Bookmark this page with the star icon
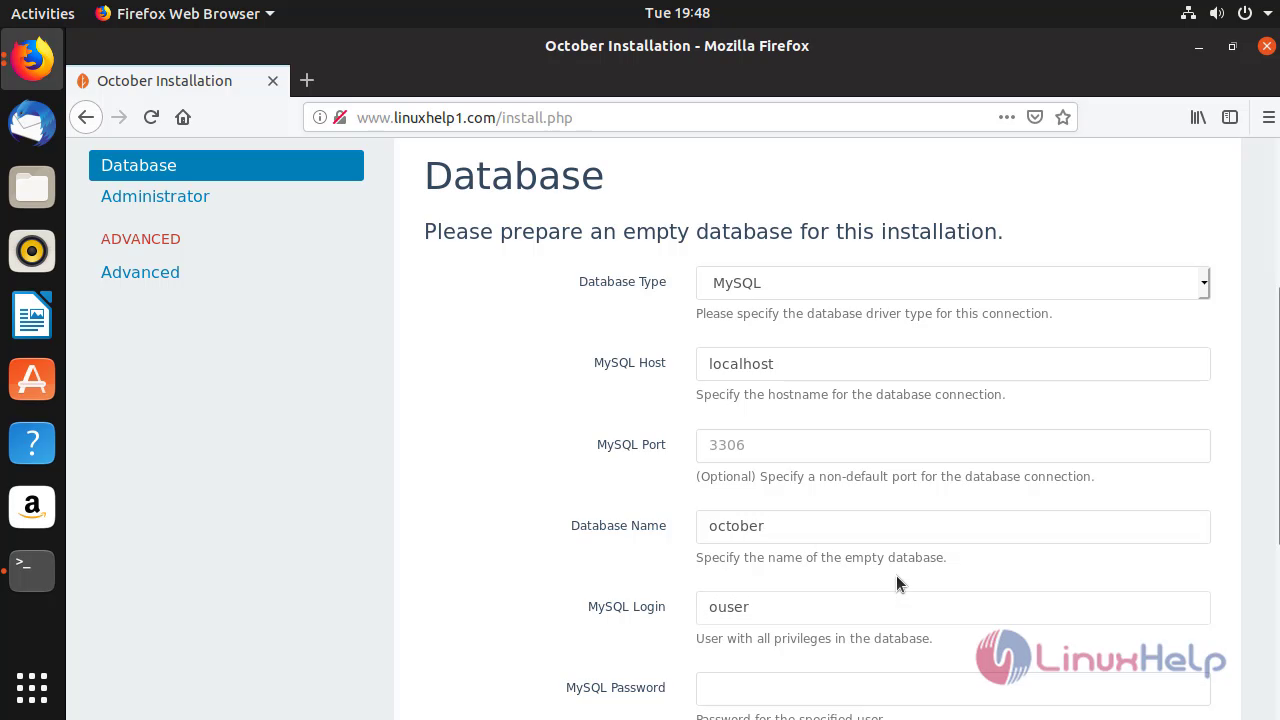This screenshot has width=1280, height=720. pyautogui.click(x=1063, y=117)
